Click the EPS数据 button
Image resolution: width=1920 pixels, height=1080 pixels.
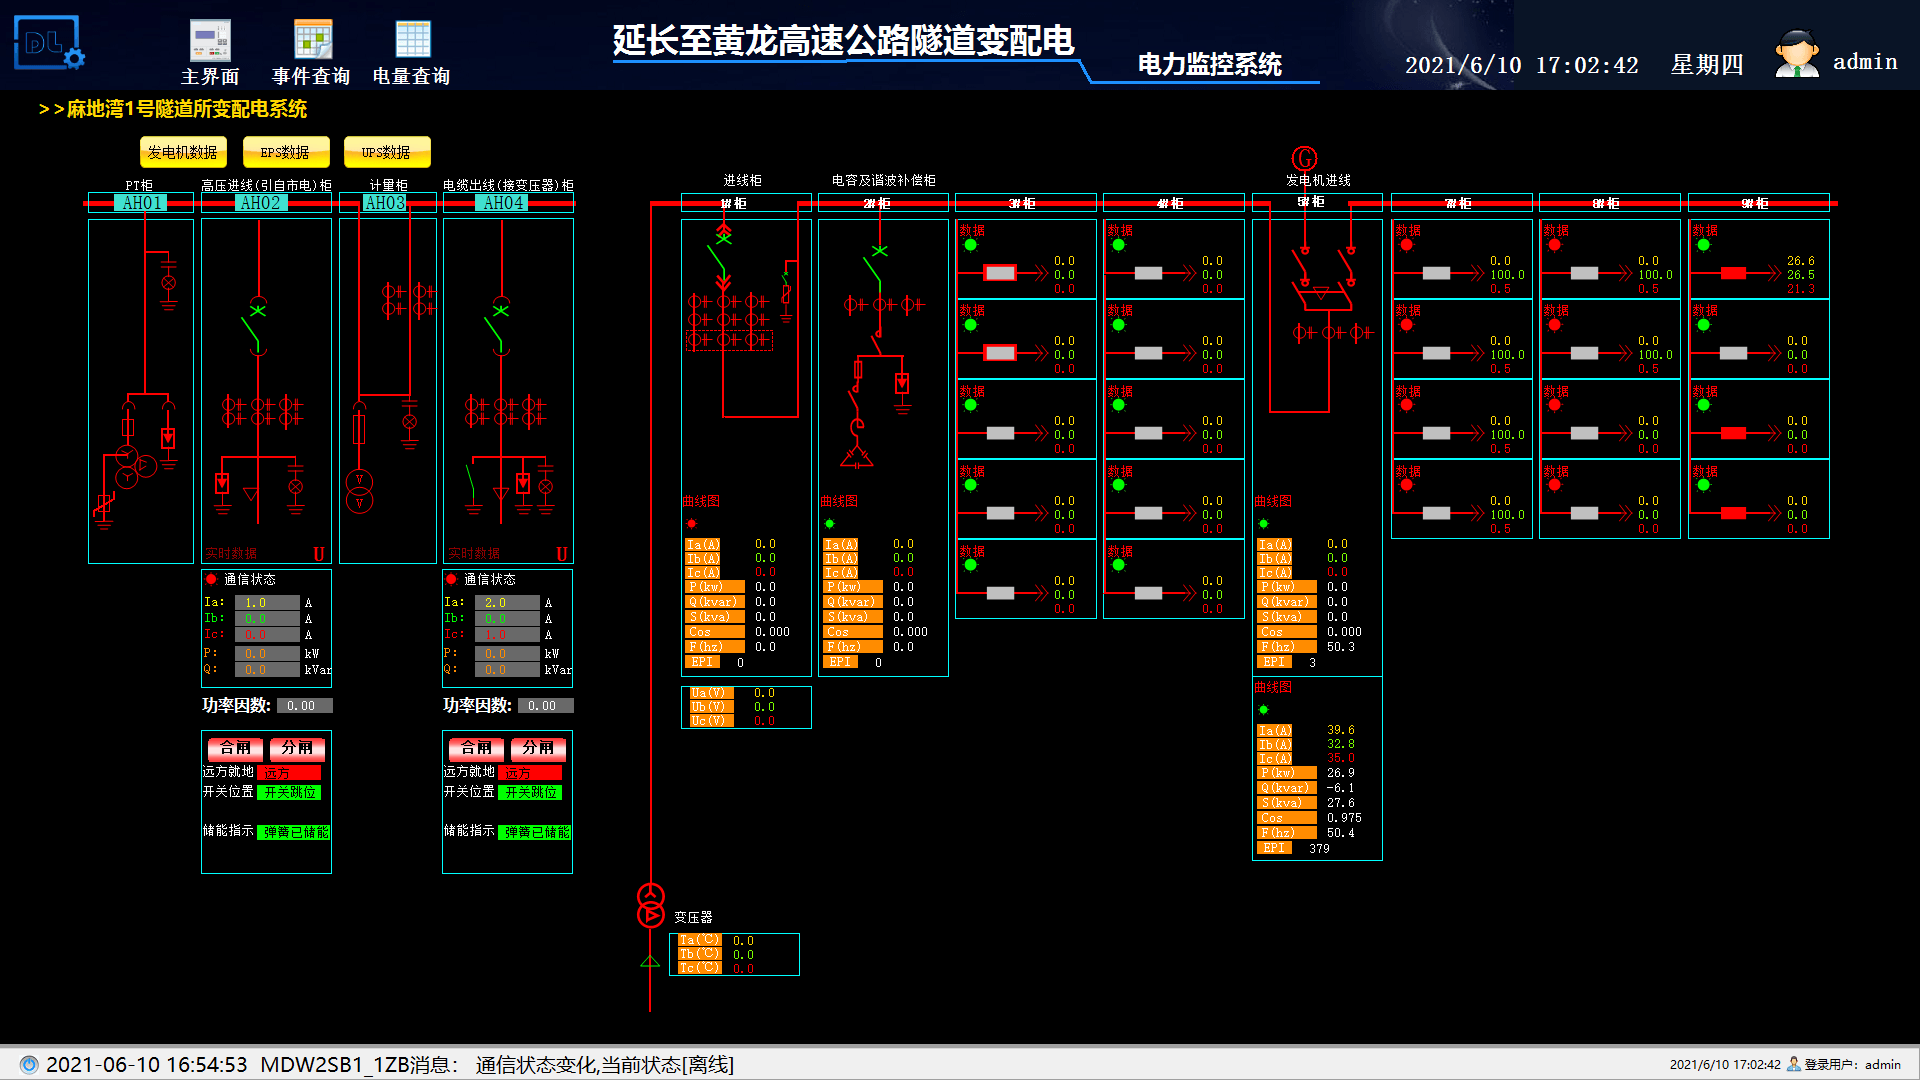(285, 152)
